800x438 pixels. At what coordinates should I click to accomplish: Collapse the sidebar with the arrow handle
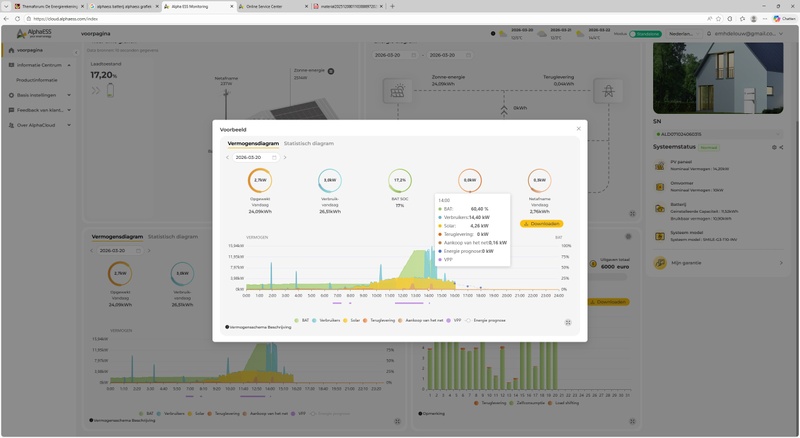click(76, 52)
